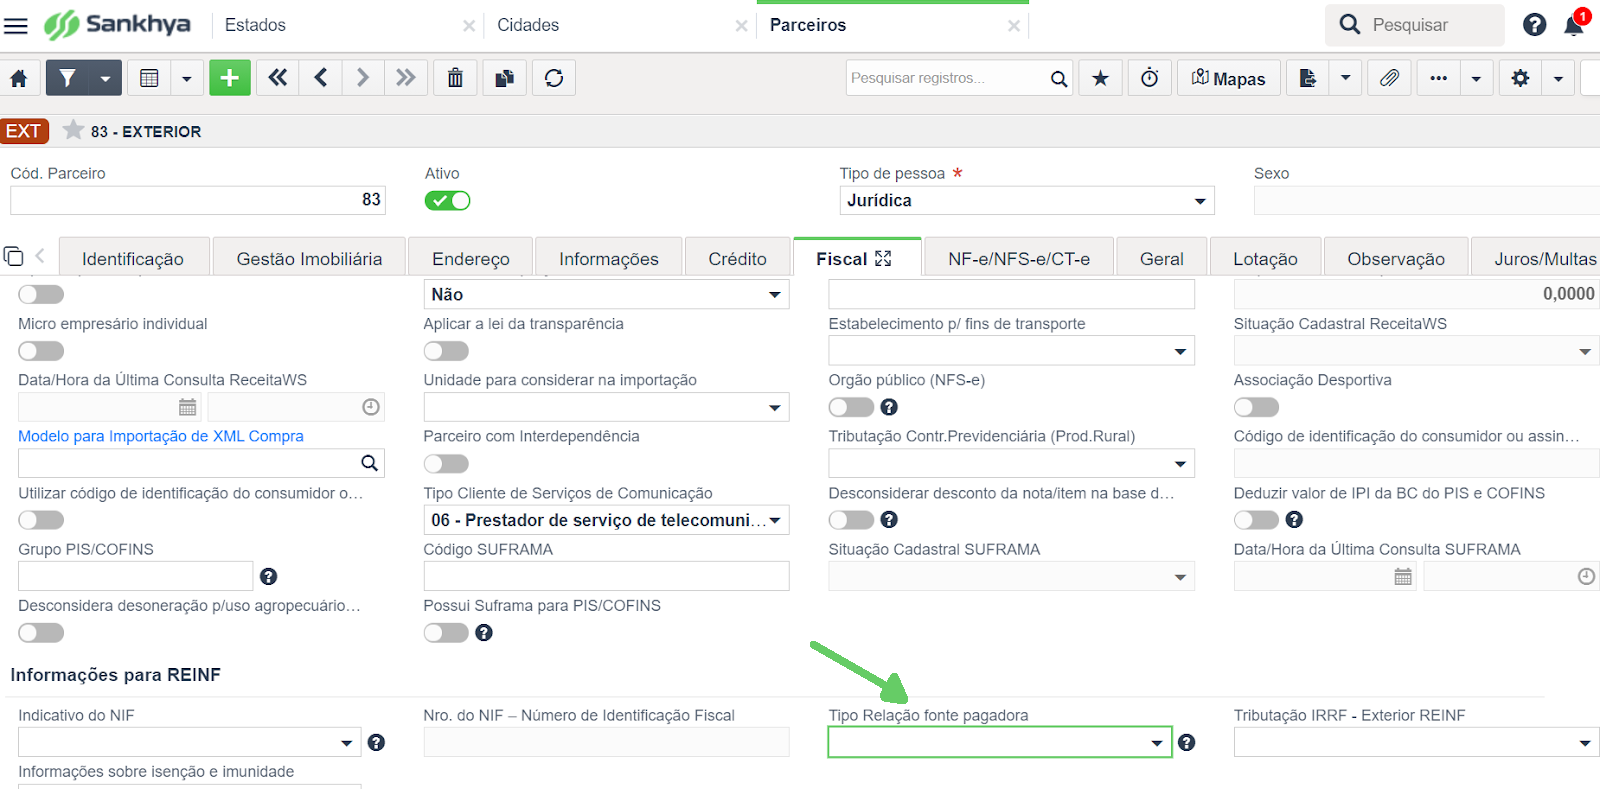1600x789 pixels.
Task: Jump to the last record
Action: point(405,78)
